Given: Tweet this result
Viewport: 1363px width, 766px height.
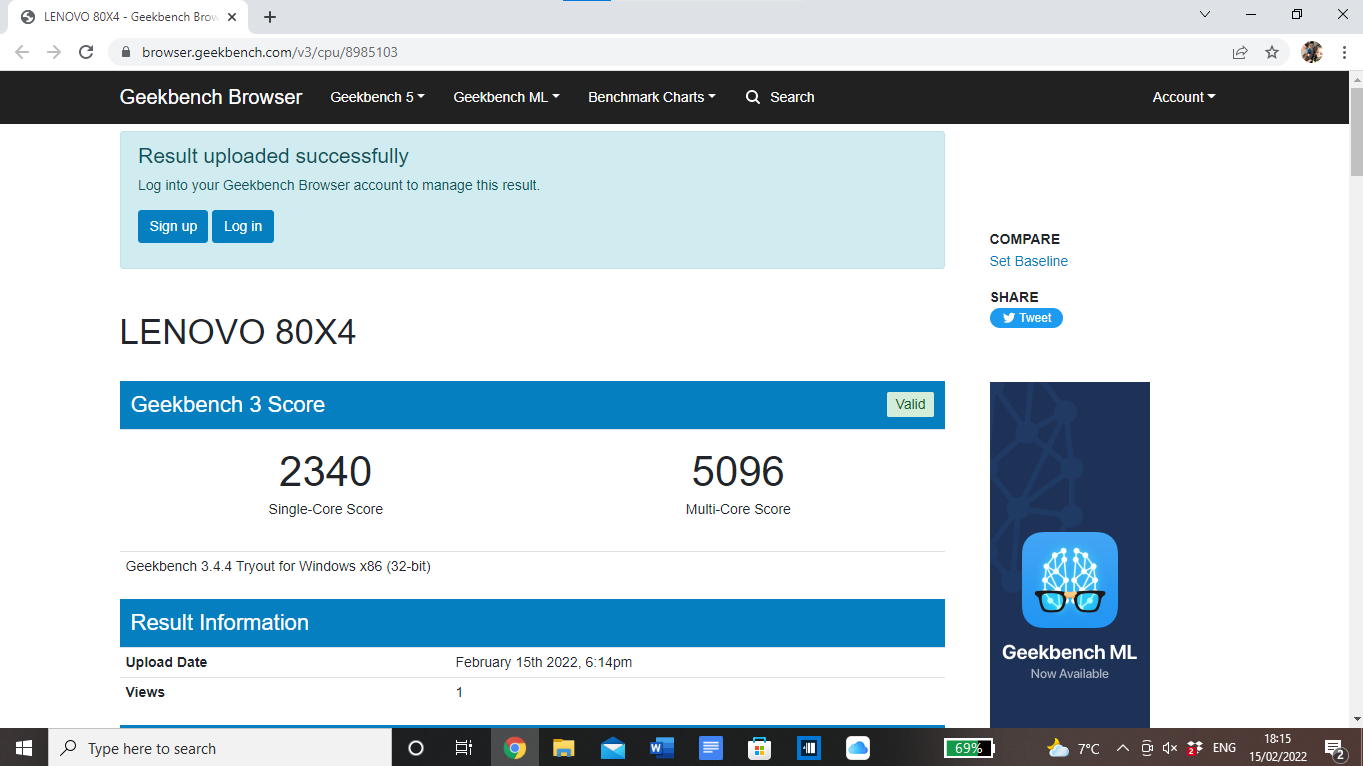Looking at the screenshot, I should pyautogui.click(x=1026, y=318).
